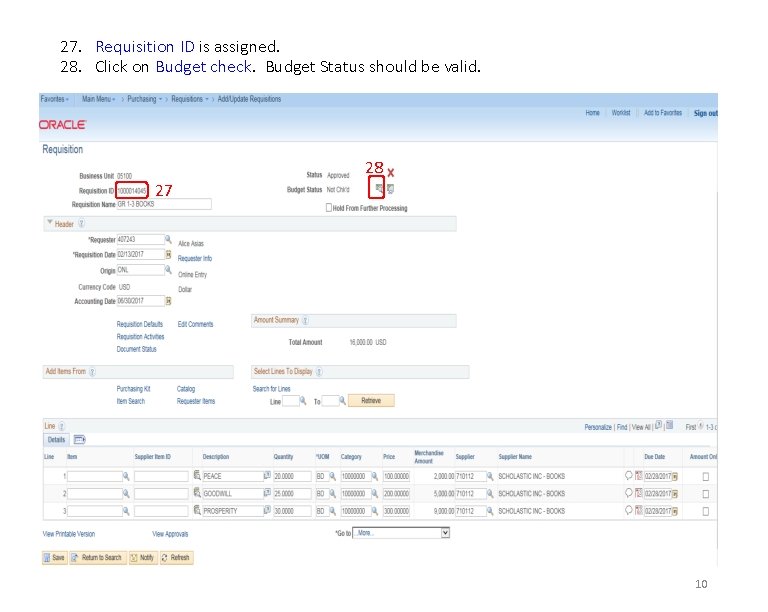Open Requester Items link
The width and height of the screenshot is (768, 612).
[196, 401]
